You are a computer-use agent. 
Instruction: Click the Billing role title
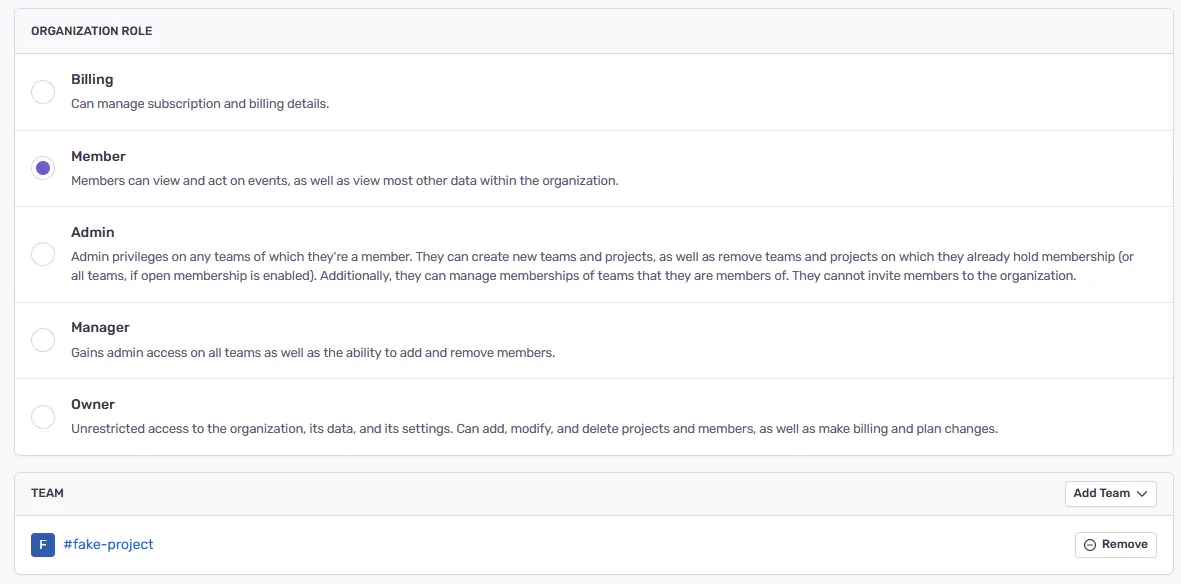click(x=92, y=80)
